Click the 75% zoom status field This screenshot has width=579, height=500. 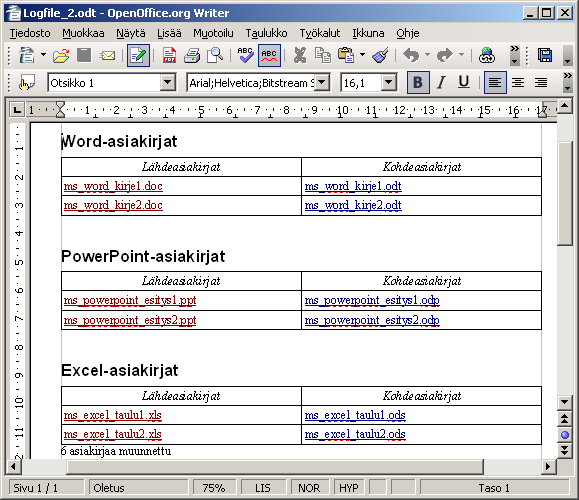(214, 488)
